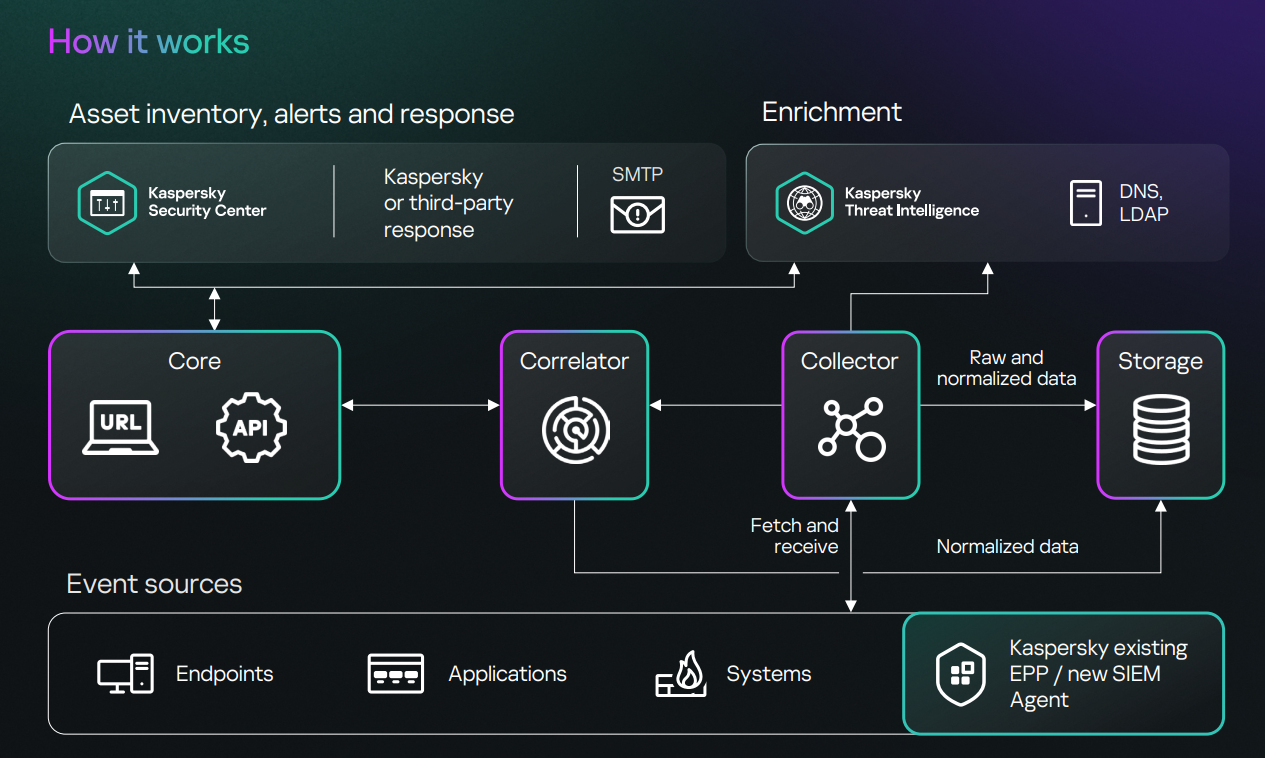Click the "Enrichment" section heading

(x=832, y=112)
